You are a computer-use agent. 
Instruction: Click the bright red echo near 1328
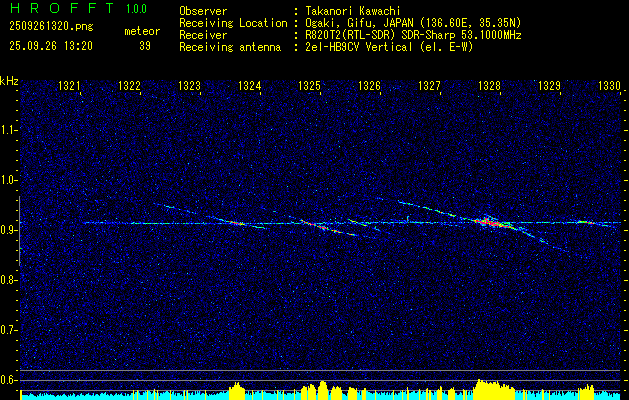pos(490,223)
